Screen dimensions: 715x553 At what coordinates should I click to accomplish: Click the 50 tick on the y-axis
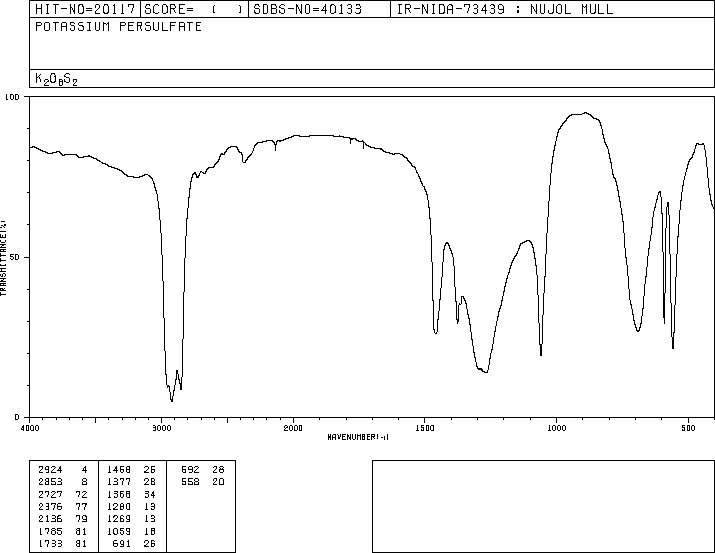click(15, 257)
